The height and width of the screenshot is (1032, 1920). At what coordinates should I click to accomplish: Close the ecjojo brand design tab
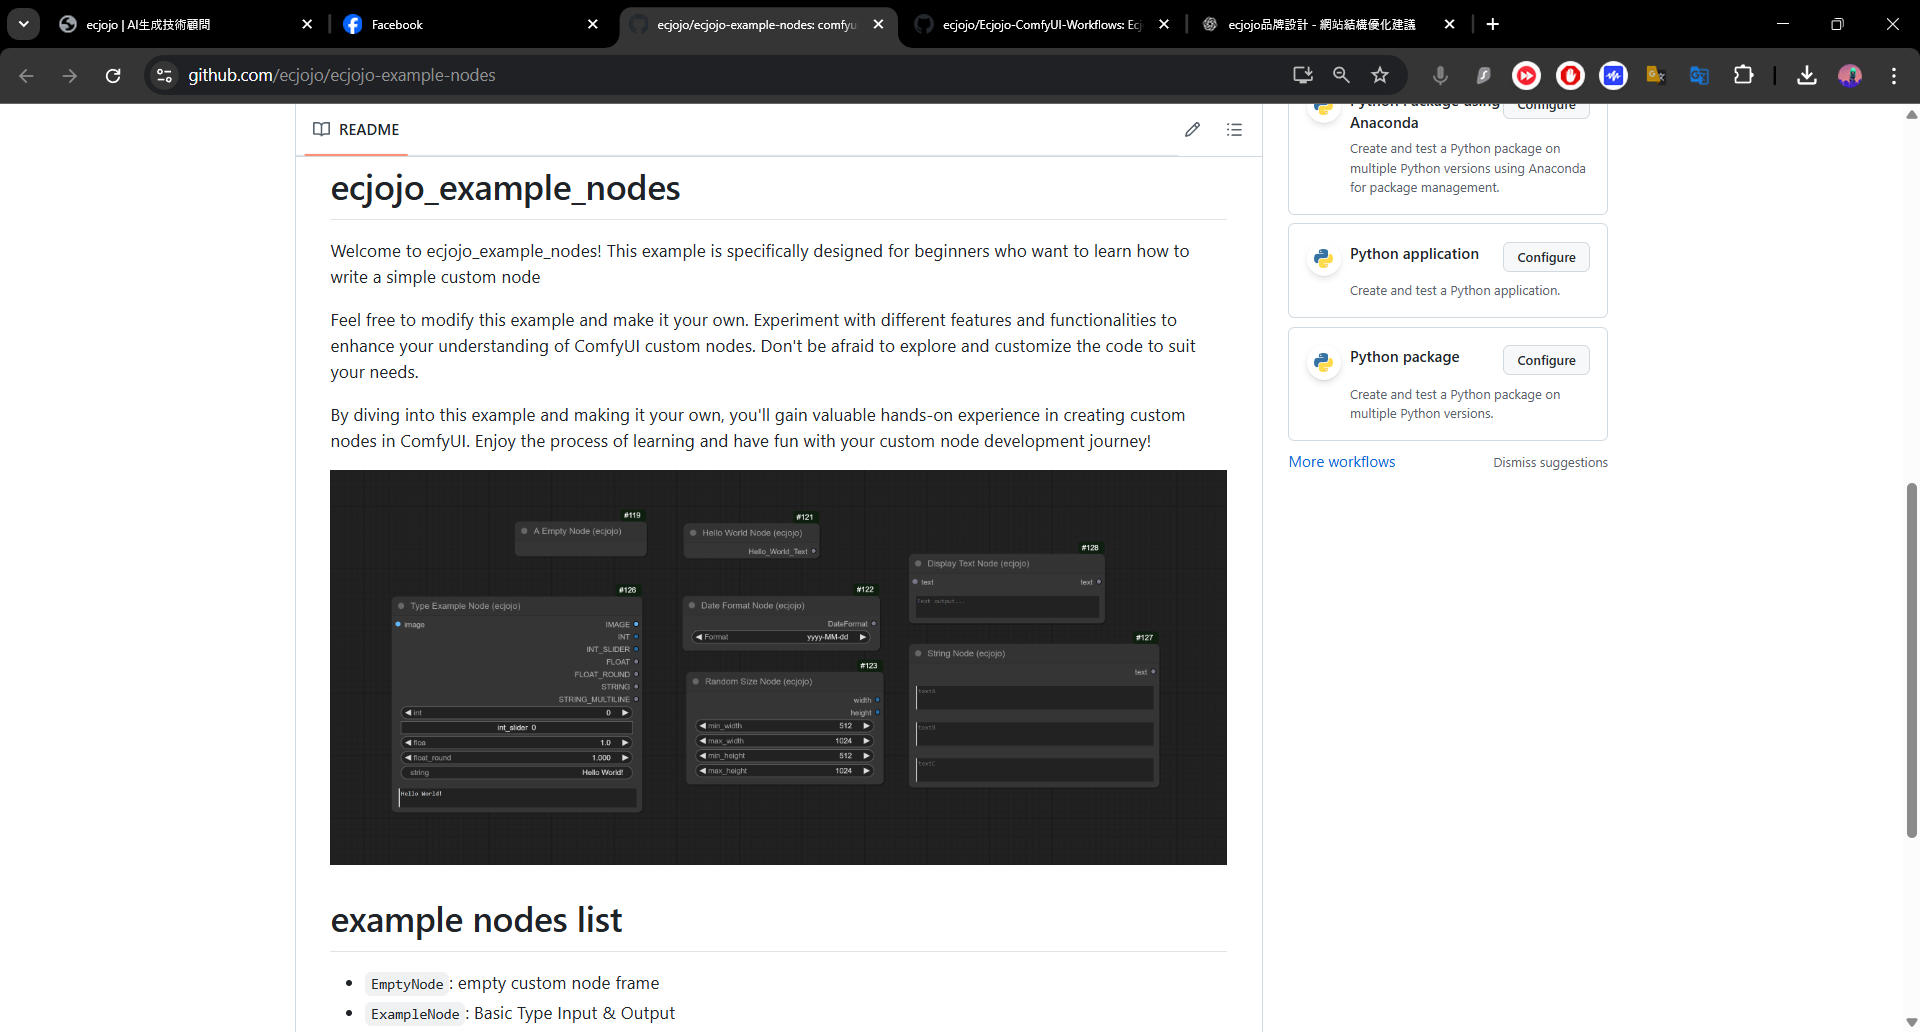point(1449,24)
